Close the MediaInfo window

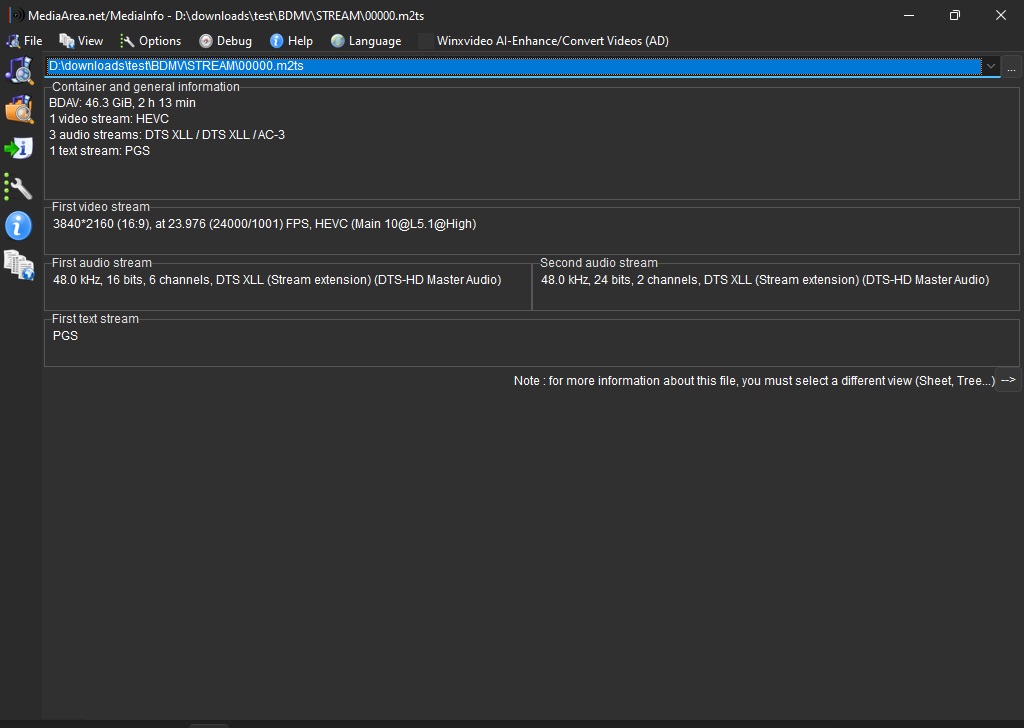click(1000, 15)
